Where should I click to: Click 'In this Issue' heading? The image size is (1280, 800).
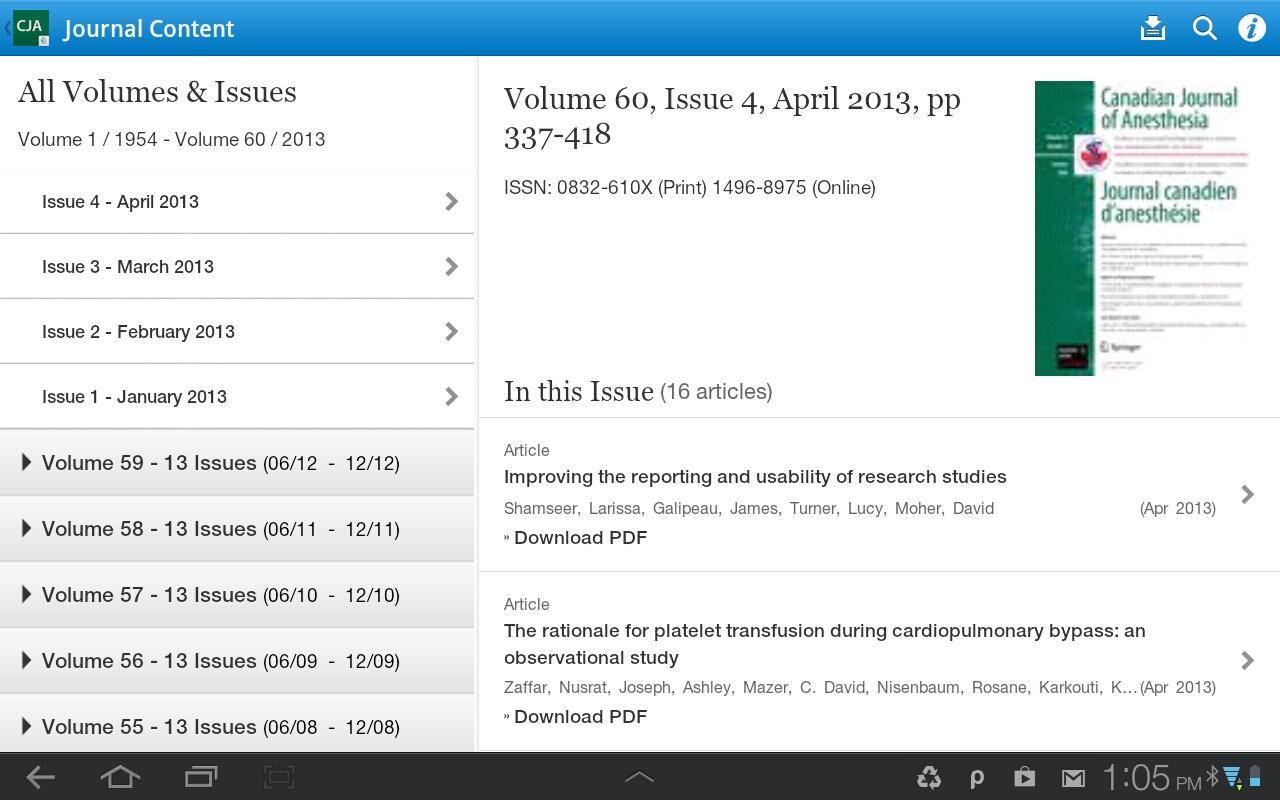coord(579,391)
